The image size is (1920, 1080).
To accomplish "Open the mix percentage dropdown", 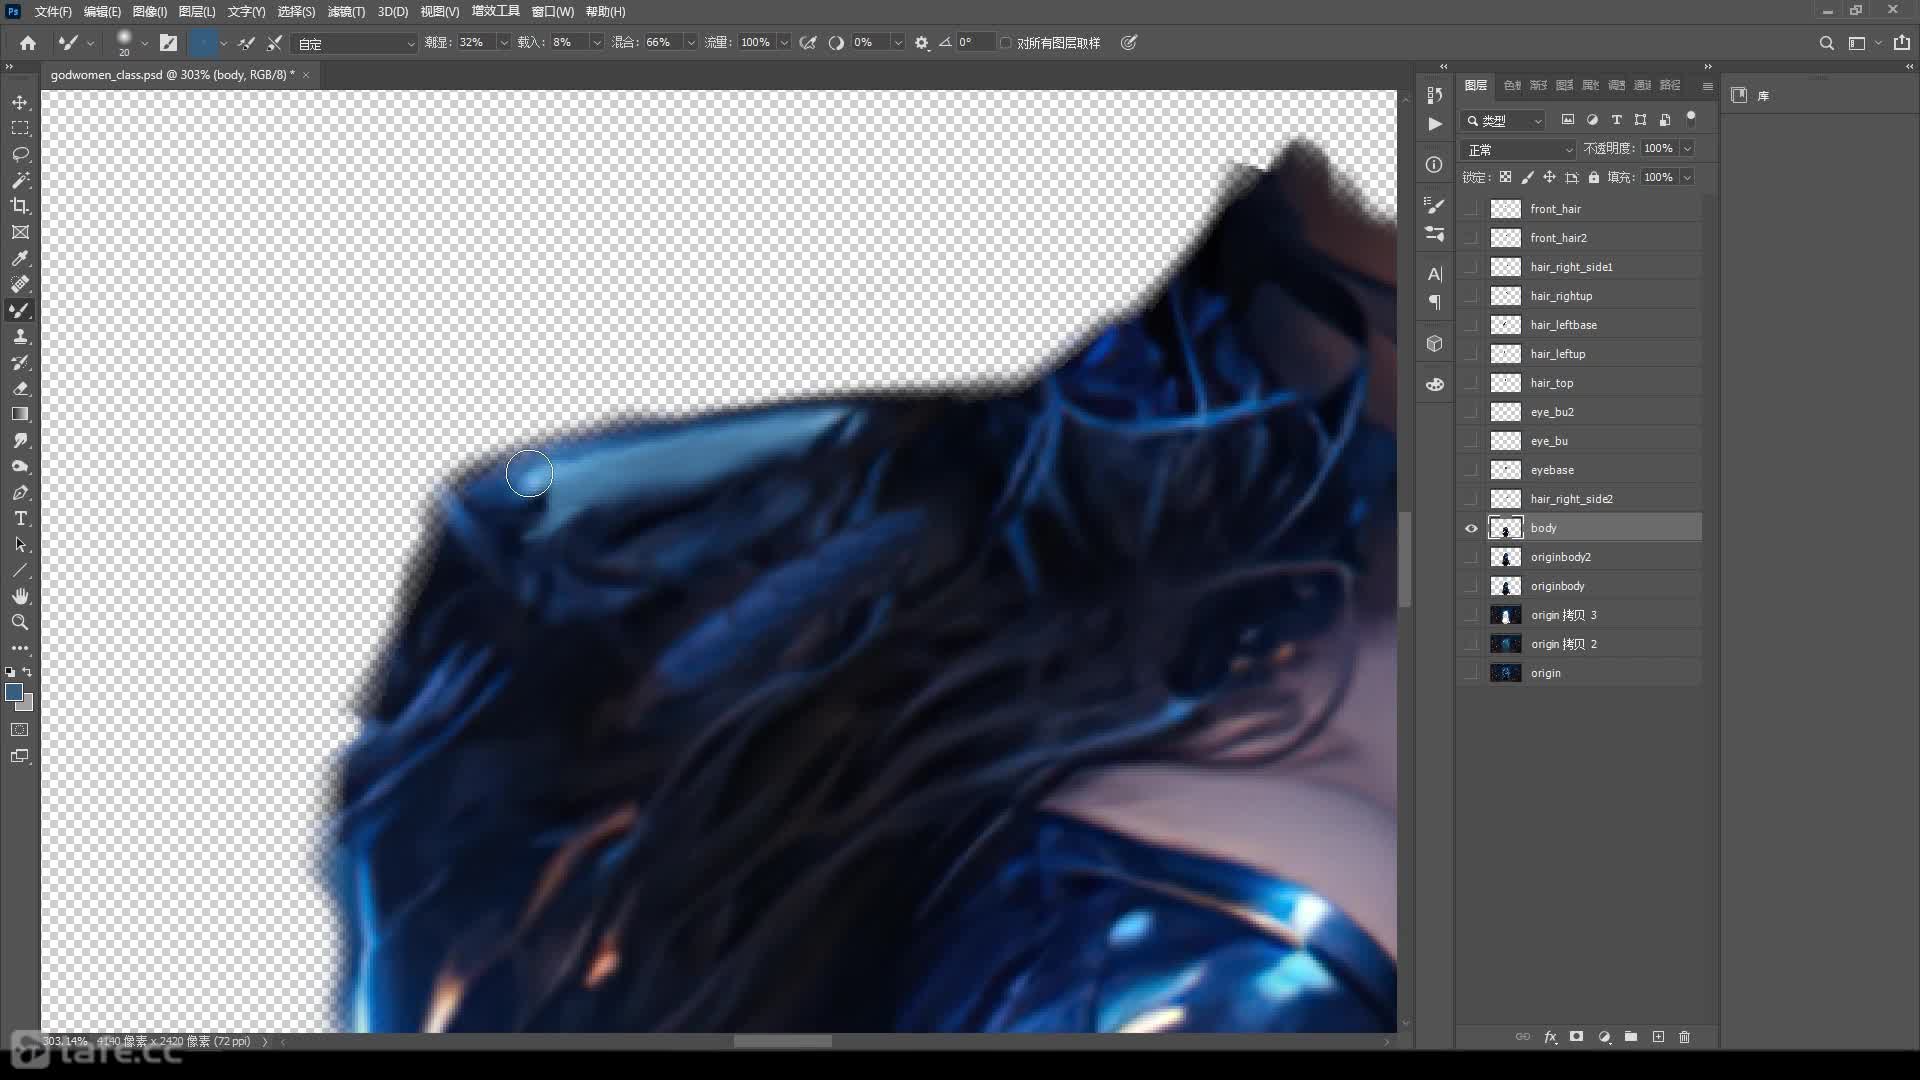I will (691, 43).
